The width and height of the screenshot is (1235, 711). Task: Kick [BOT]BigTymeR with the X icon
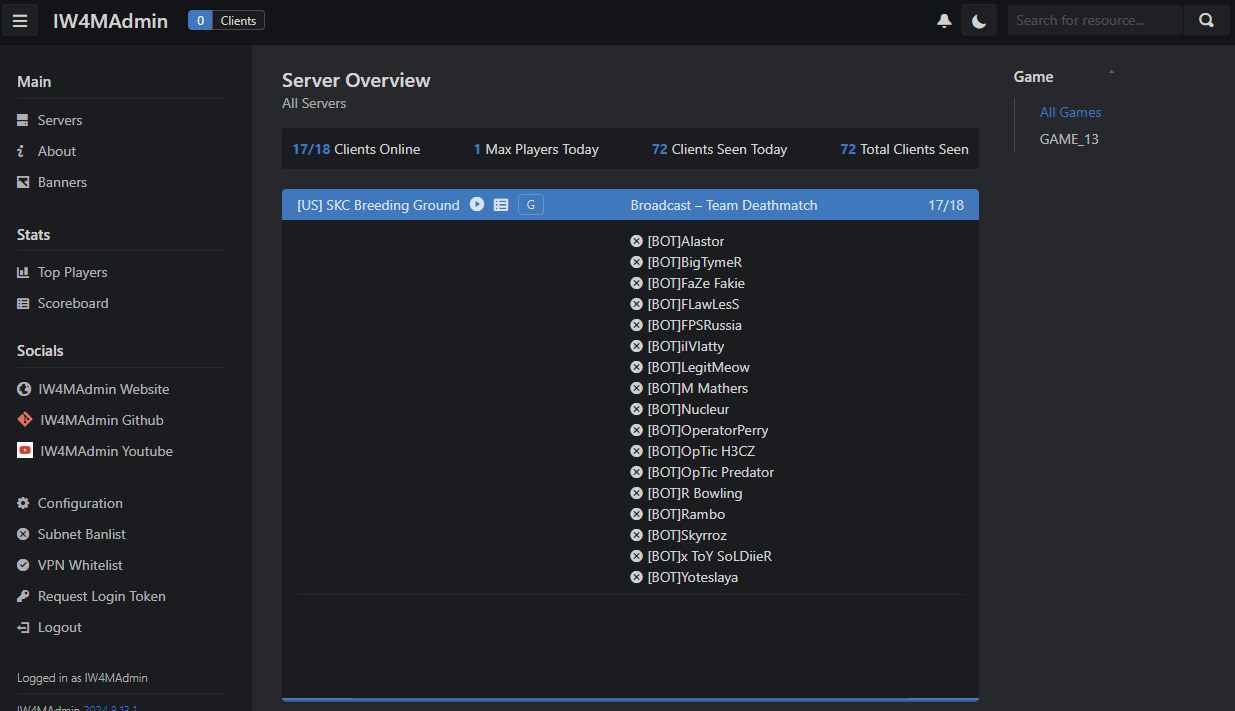pyautogui.click(x=636, y=262)
